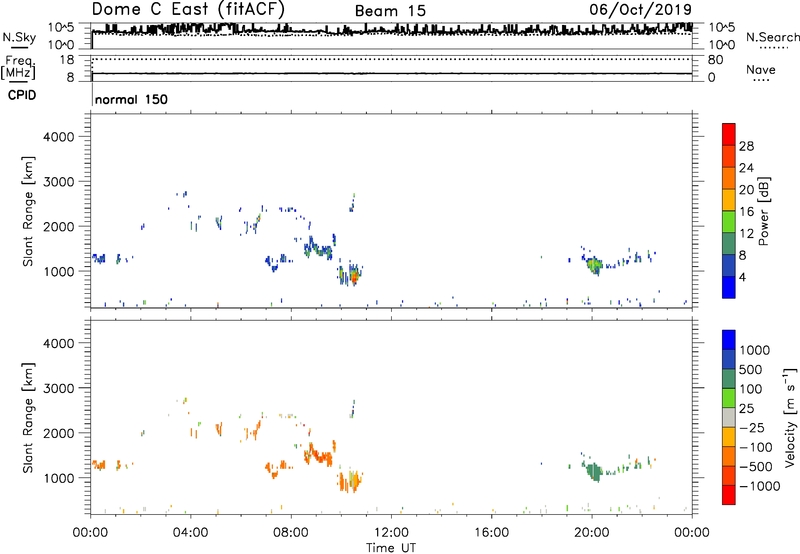Click the '20:00' time axis tick label
The width and height of the screenshot is (800, 554).
click(592, 533)
